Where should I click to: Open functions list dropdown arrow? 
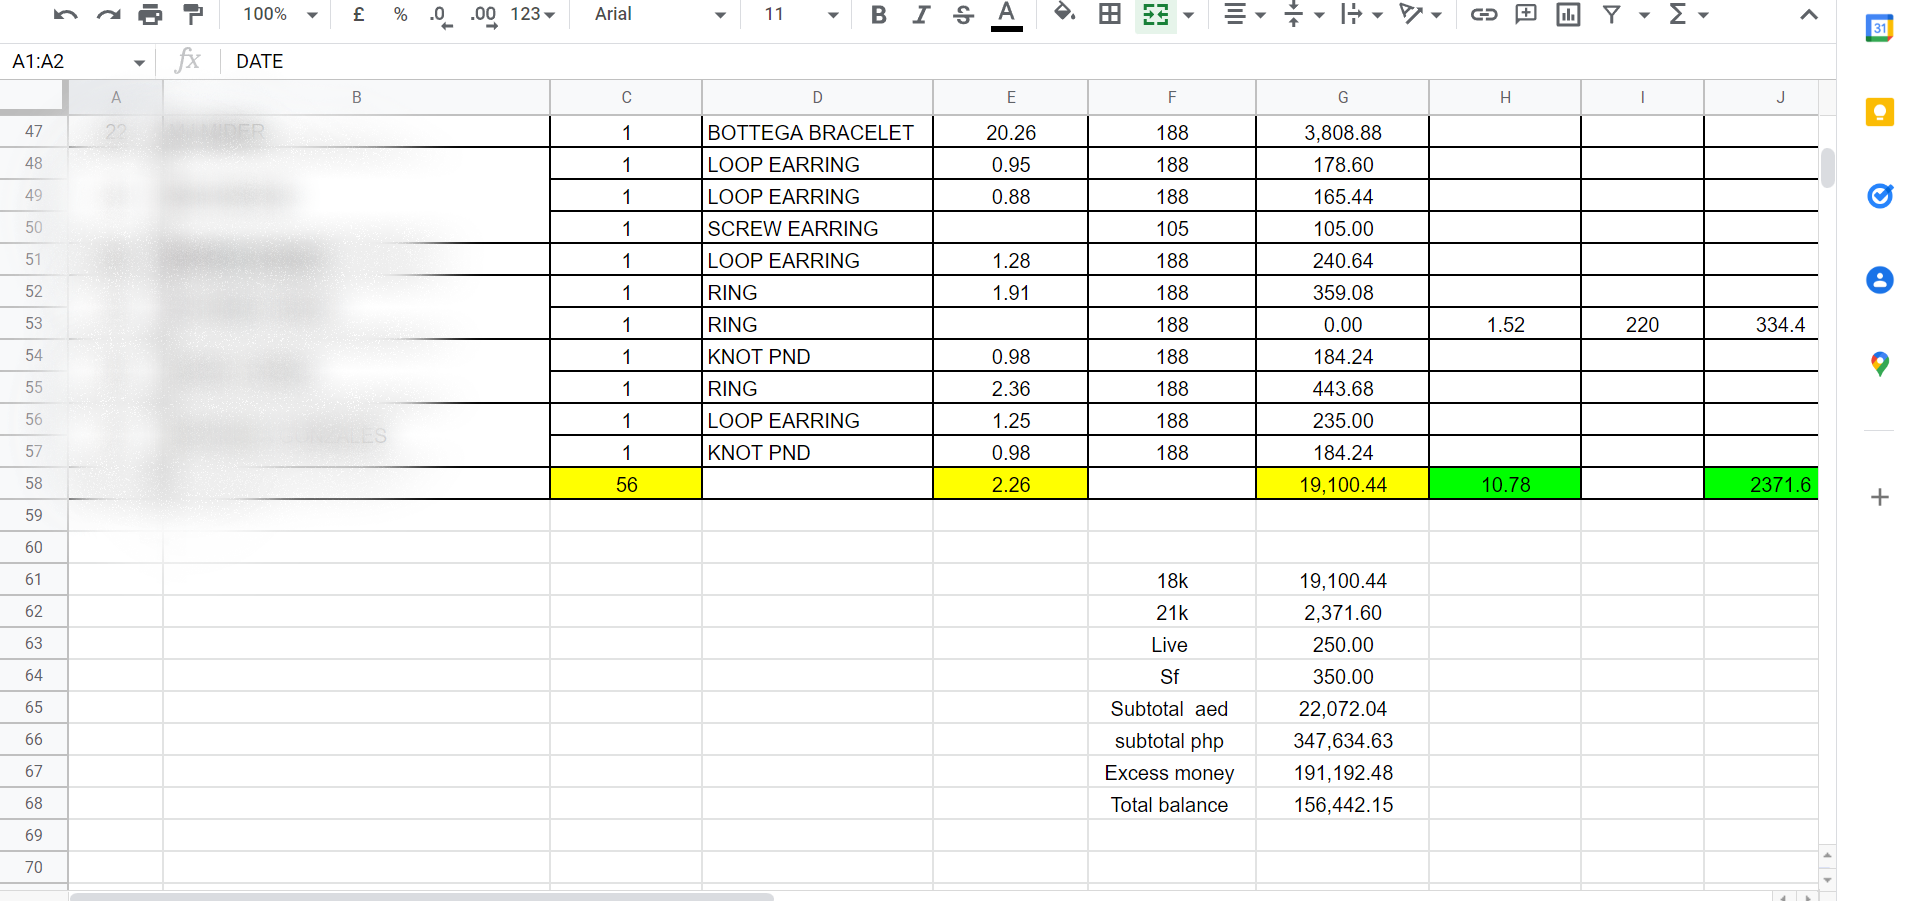(1703, 15)
